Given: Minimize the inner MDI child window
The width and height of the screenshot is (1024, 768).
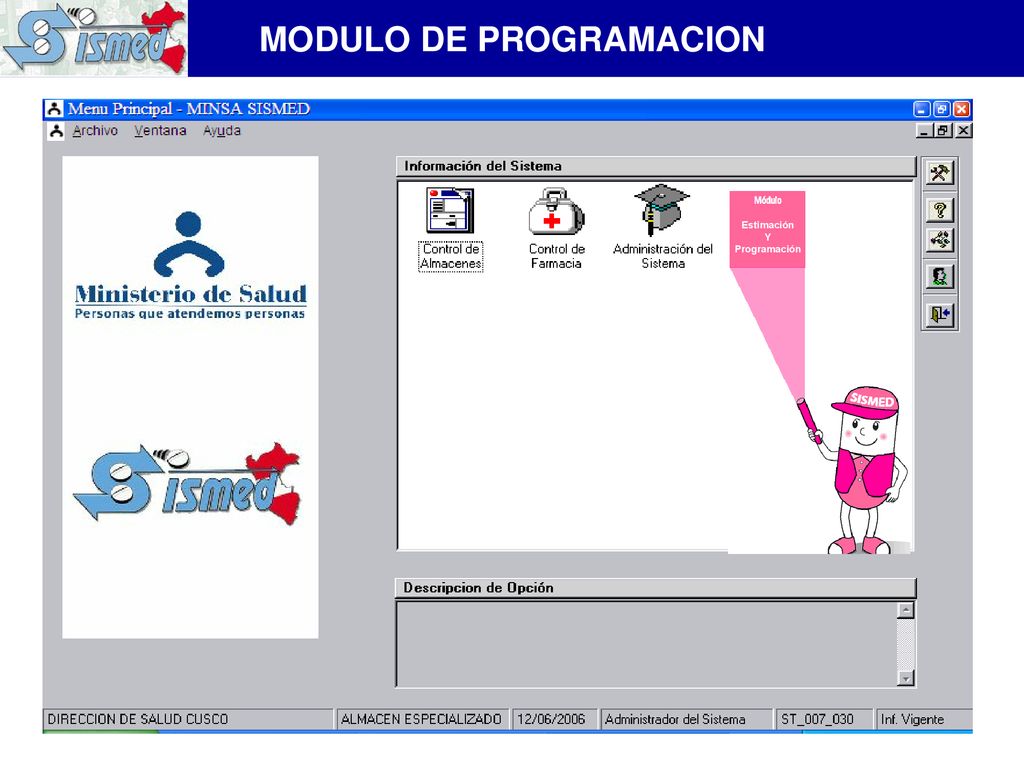Looking at the screenshot, I should (x=923, y=131).
